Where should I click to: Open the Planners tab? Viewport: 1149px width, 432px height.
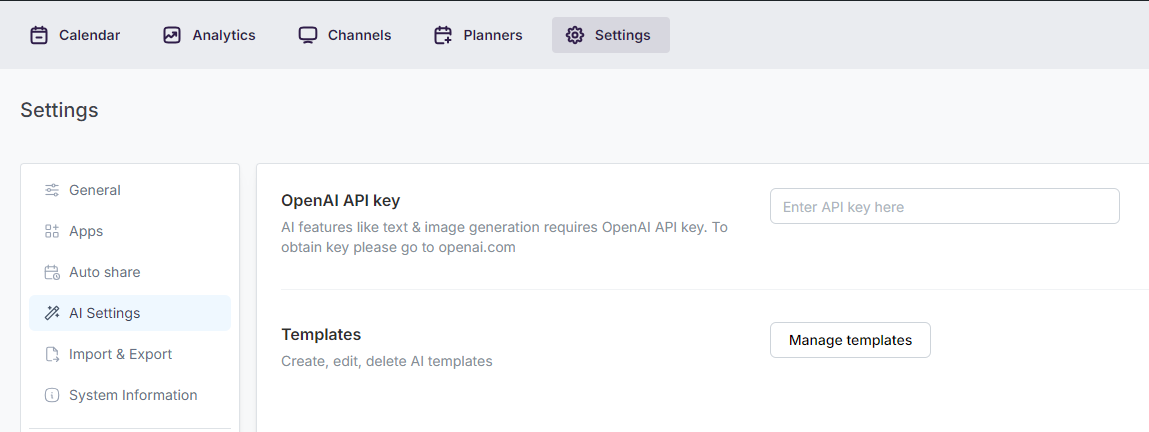(478, 35)
